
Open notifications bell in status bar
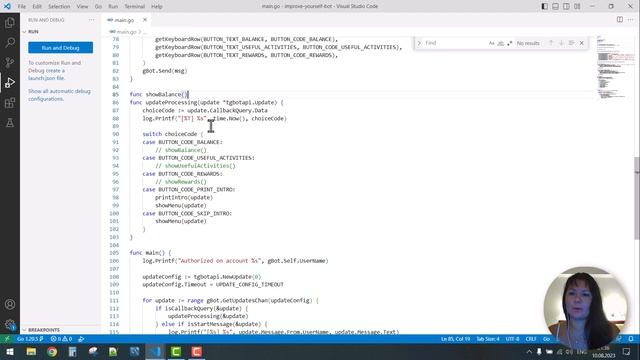click(x=631, y=339)
